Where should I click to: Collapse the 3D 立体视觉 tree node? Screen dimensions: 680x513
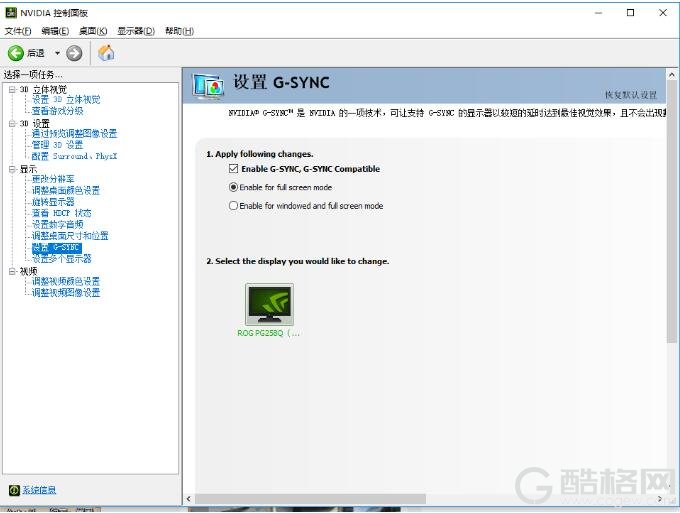tap(12, 89)
